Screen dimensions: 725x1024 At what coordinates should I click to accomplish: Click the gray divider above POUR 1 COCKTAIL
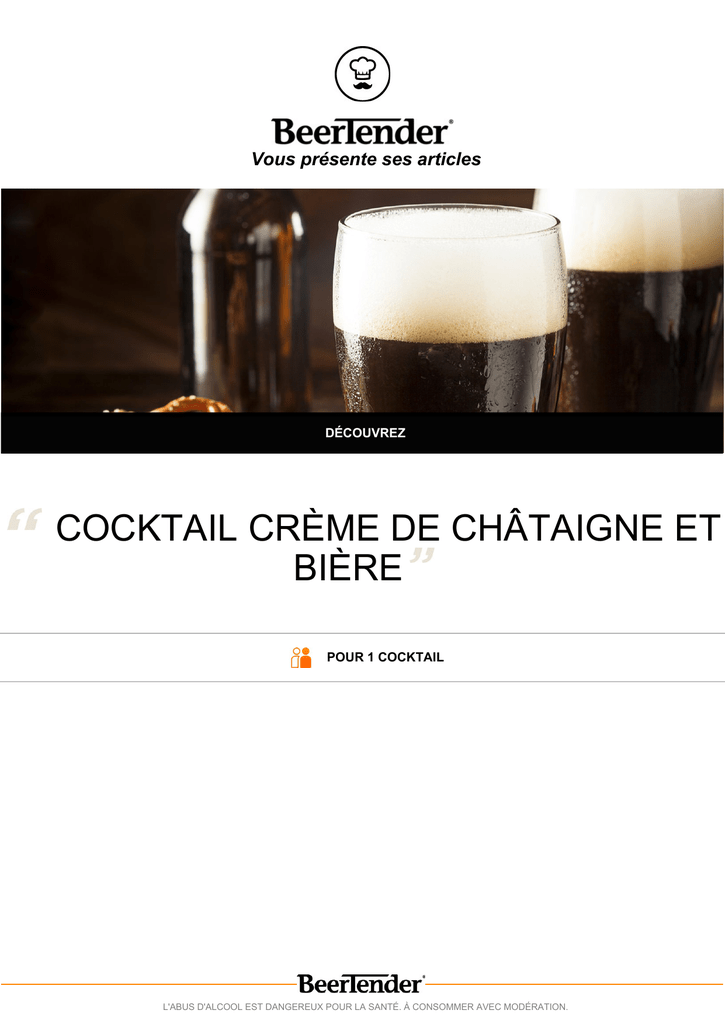click(x=362, y=633)
